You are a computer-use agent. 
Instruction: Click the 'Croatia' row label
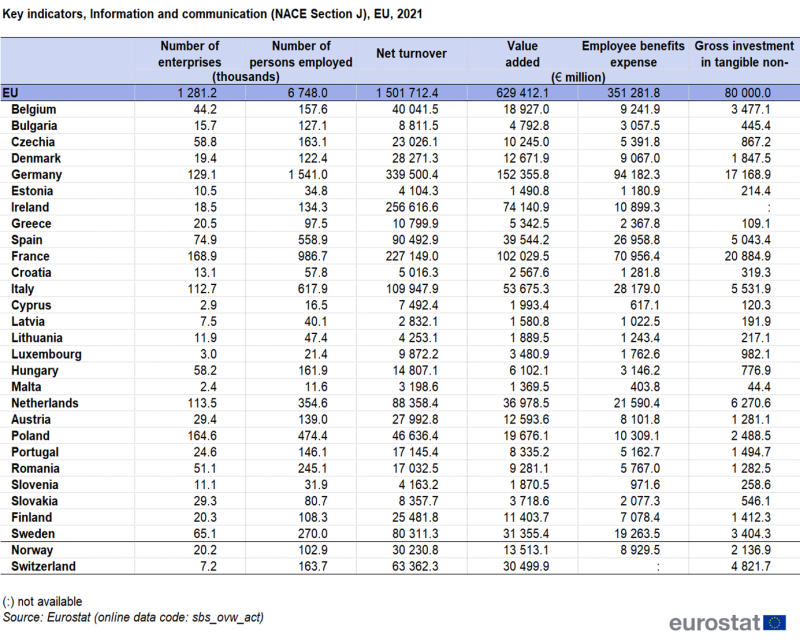31,273
